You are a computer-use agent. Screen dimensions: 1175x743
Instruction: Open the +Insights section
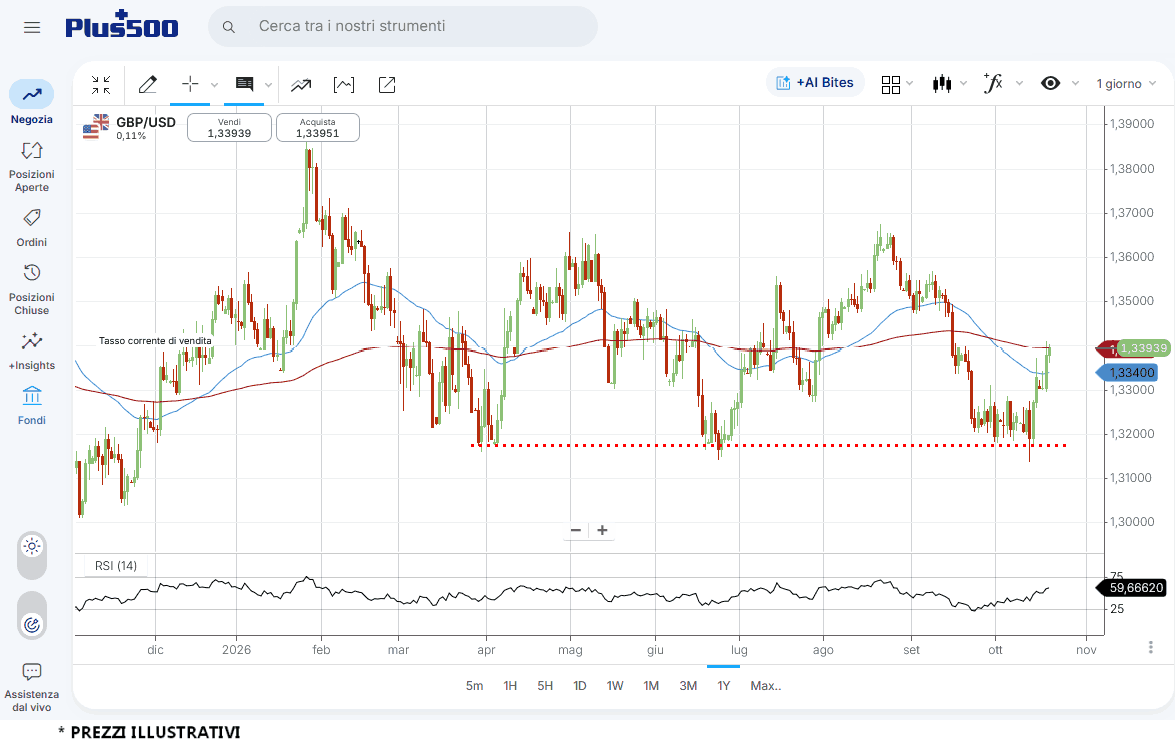coord(31,351)
